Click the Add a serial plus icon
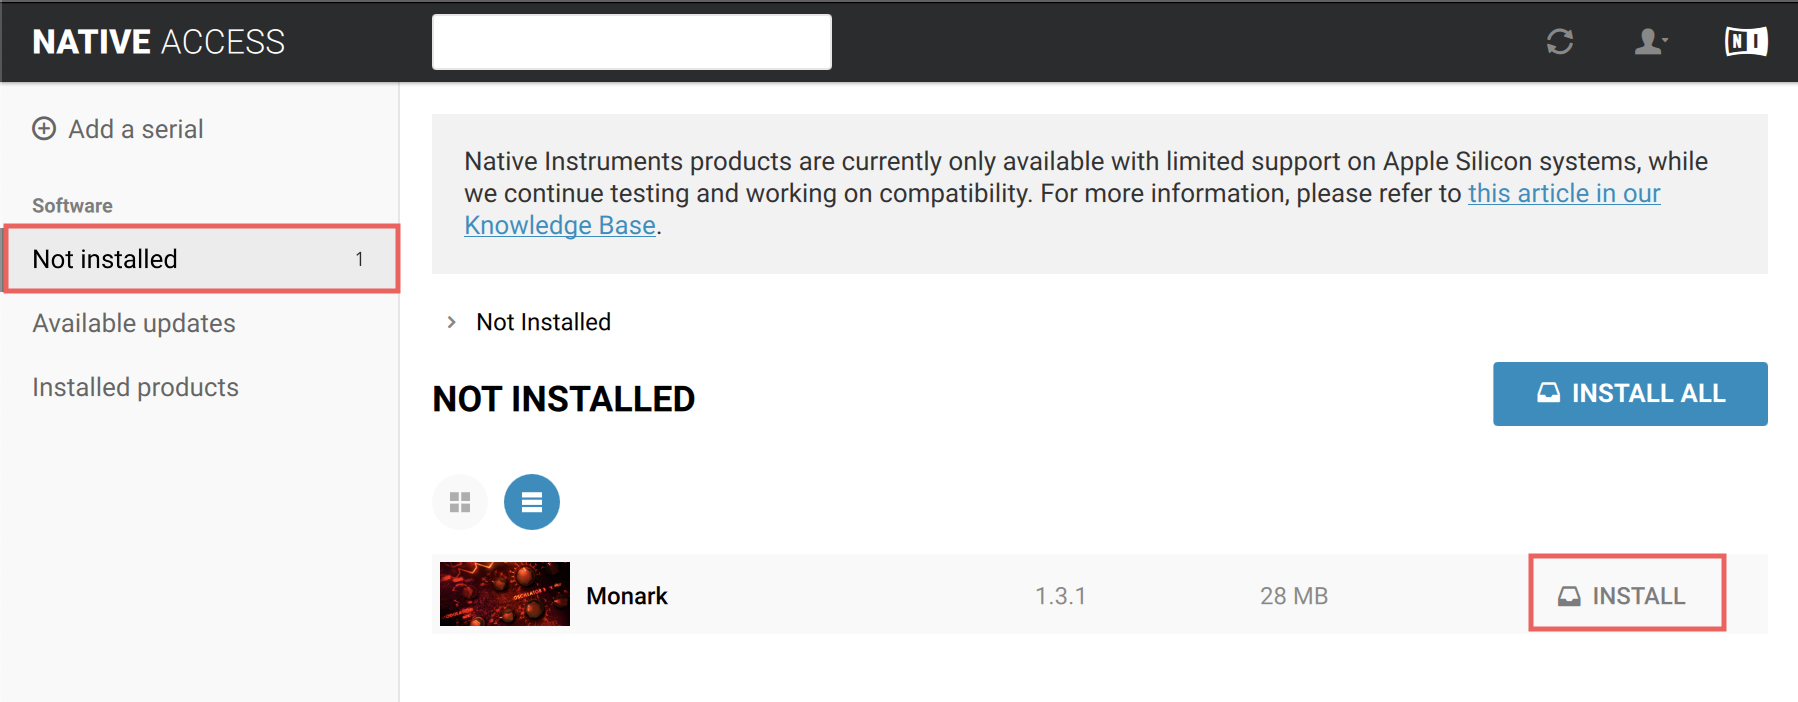Screen dimensions: 1798x702 click(x=43, y=128)
